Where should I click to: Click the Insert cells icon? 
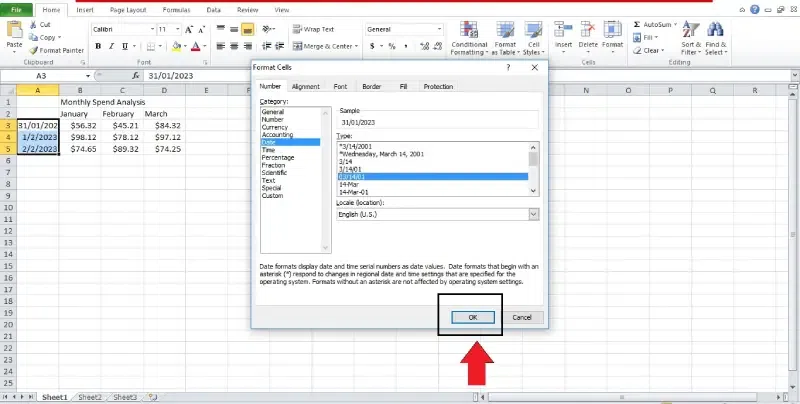tap(563, 31)
